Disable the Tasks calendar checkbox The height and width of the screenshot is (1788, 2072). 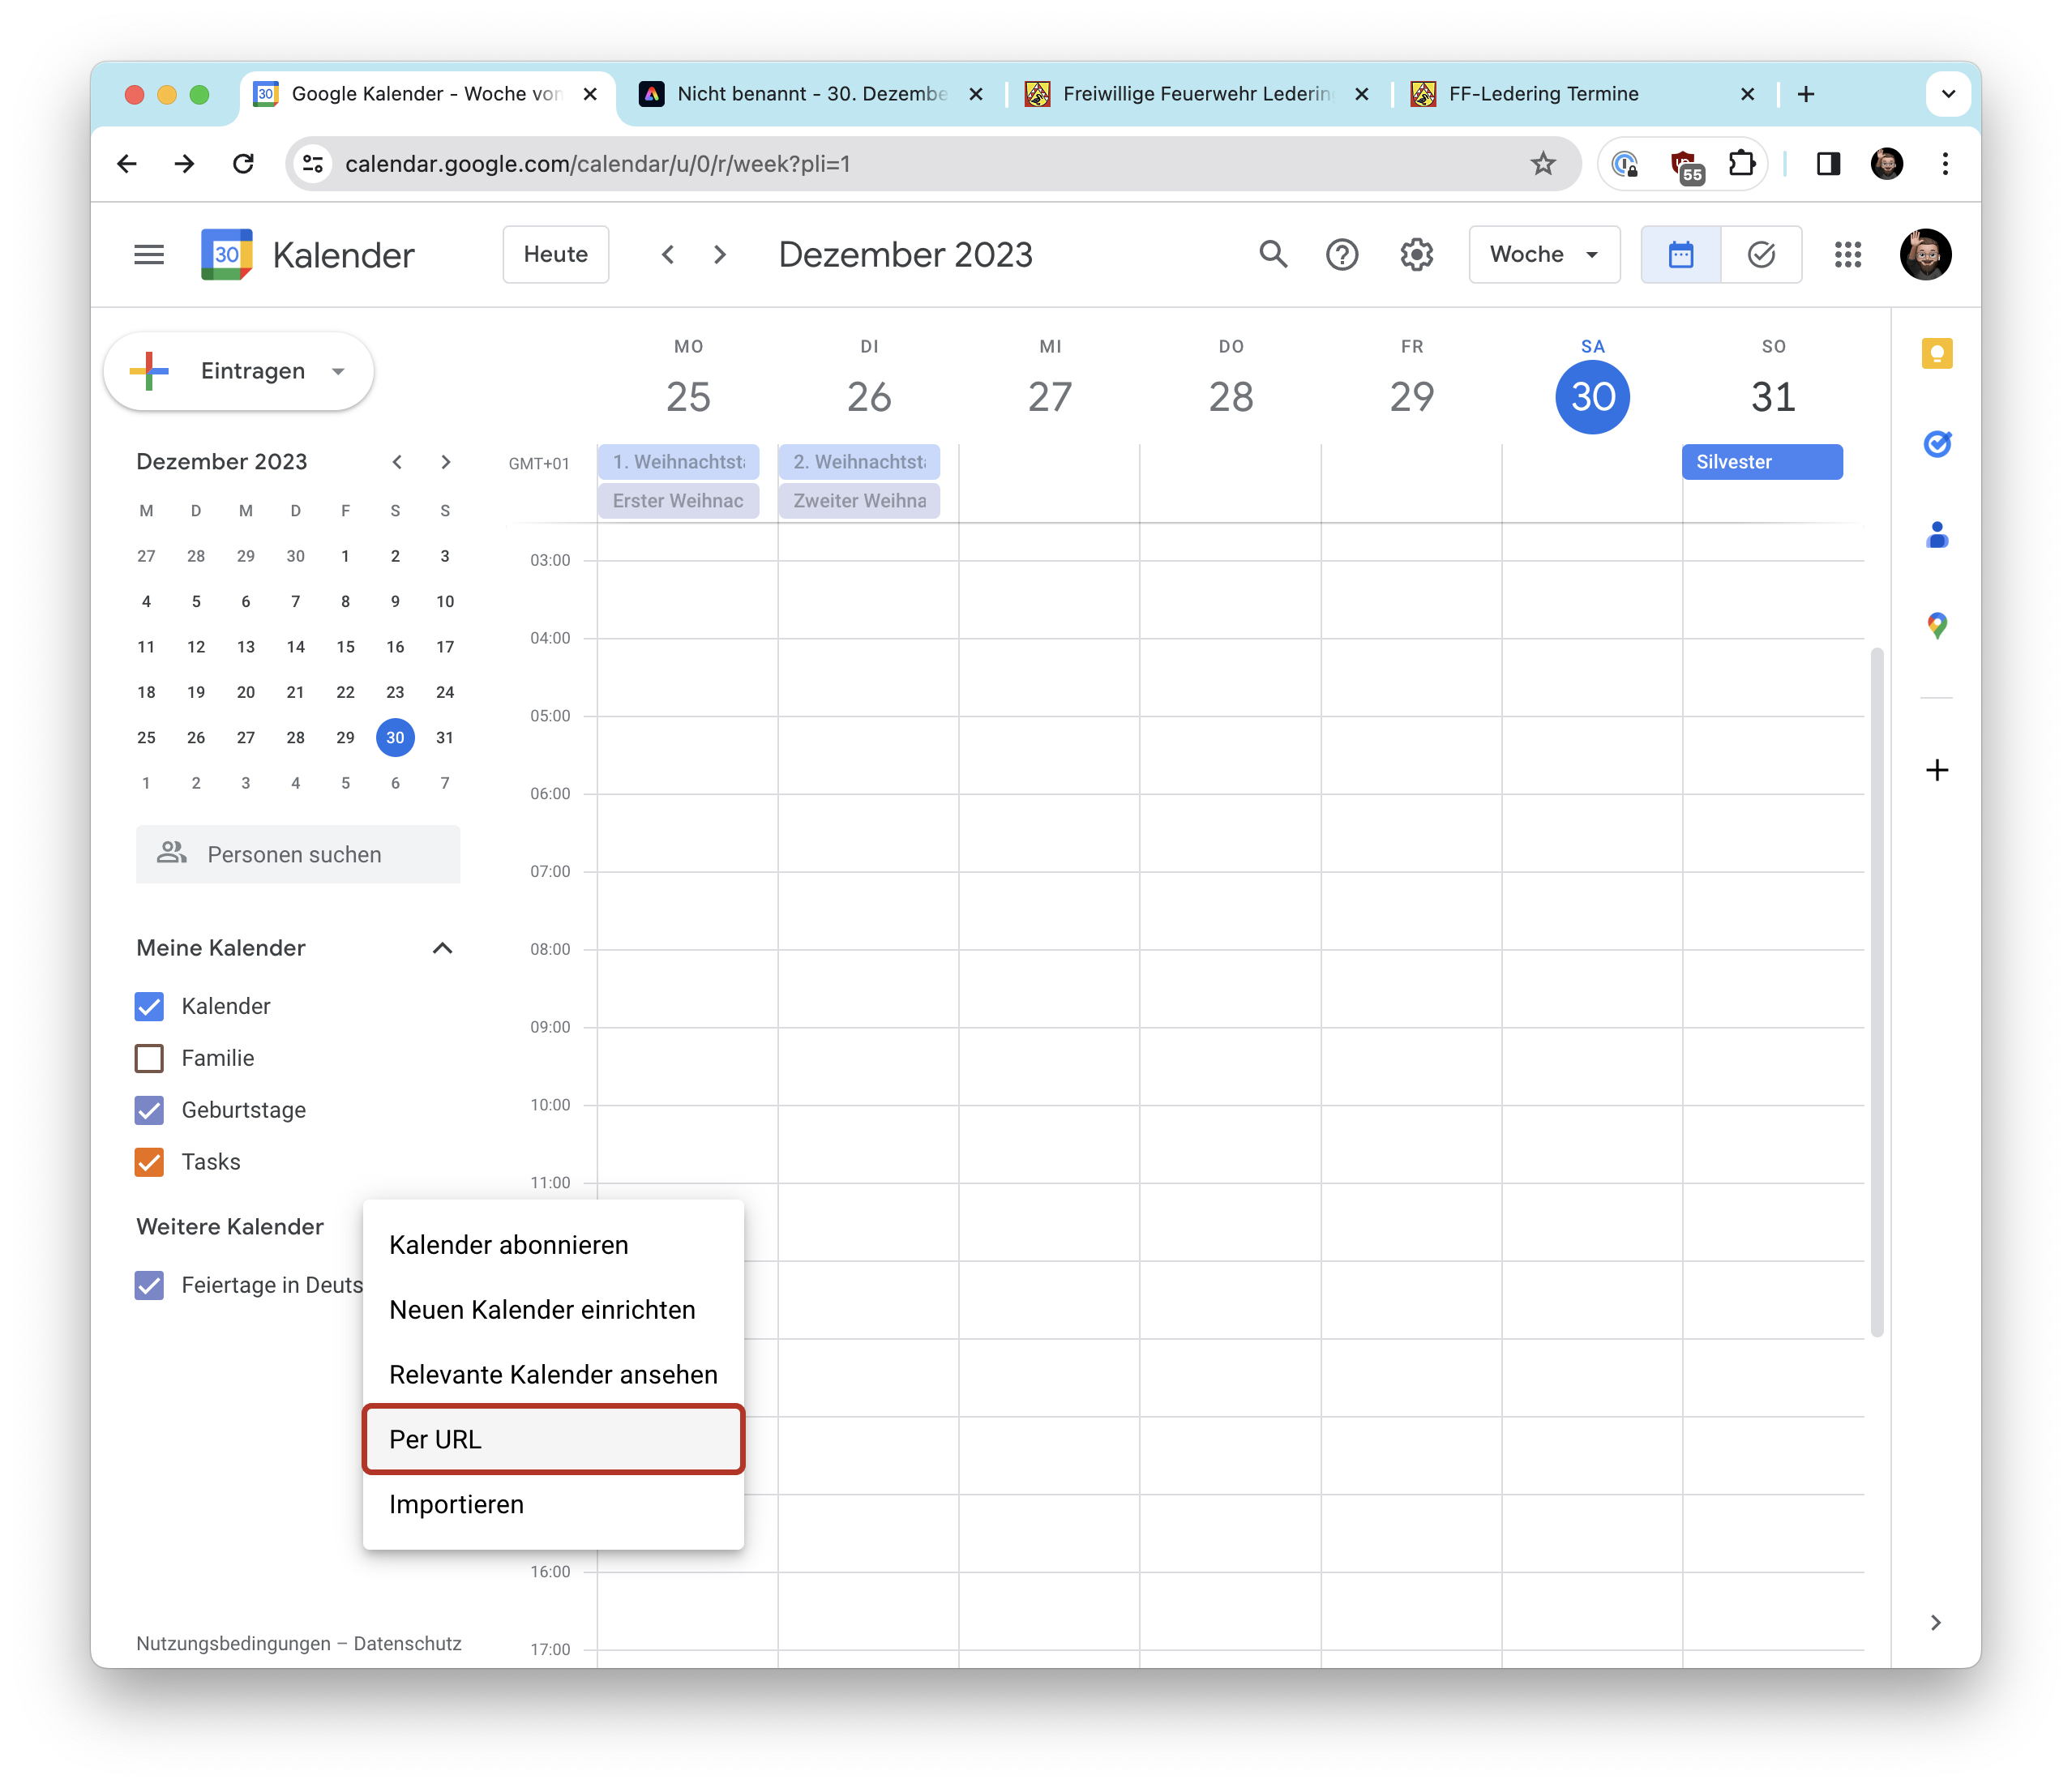pos(149,1162)
